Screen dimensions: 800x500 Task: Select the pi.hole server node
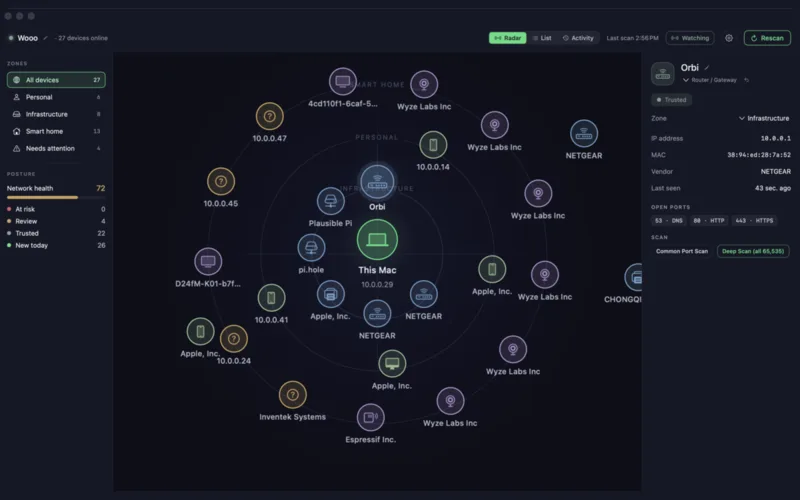click(x=311, y=247)
